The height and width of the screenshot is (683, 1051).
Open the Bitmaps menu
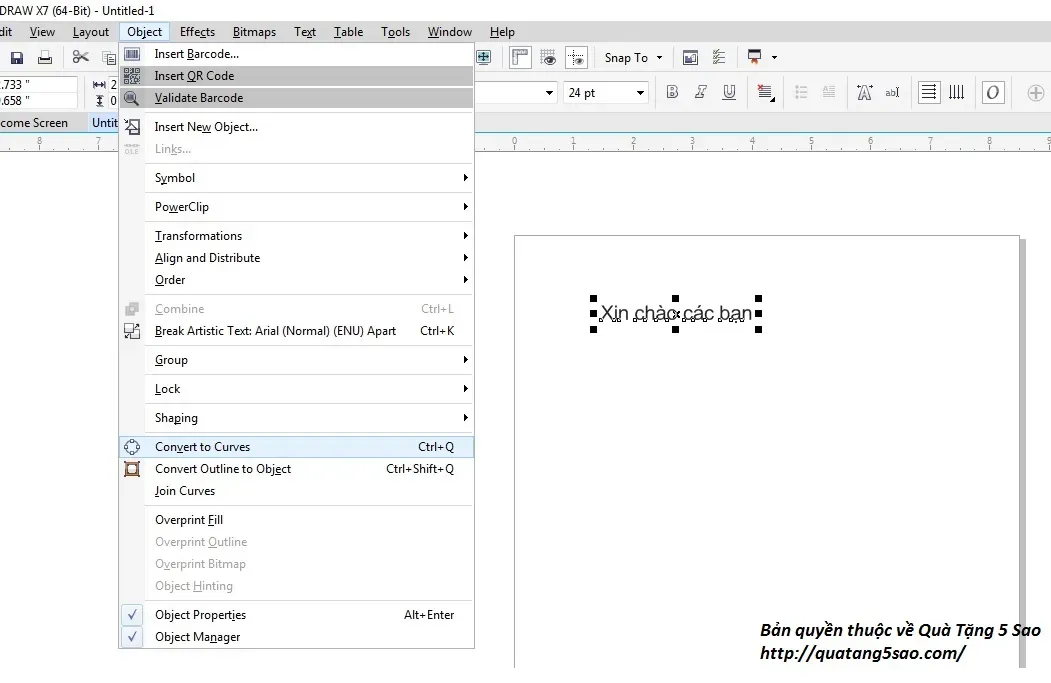click(x=253, y=31)
